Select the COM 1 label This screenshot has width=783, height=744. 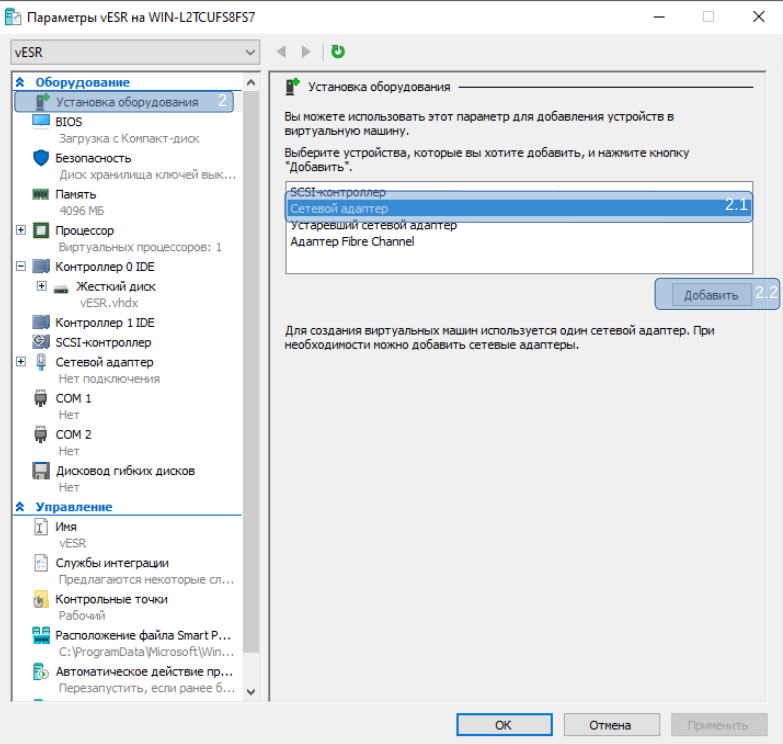coord(73,398)
